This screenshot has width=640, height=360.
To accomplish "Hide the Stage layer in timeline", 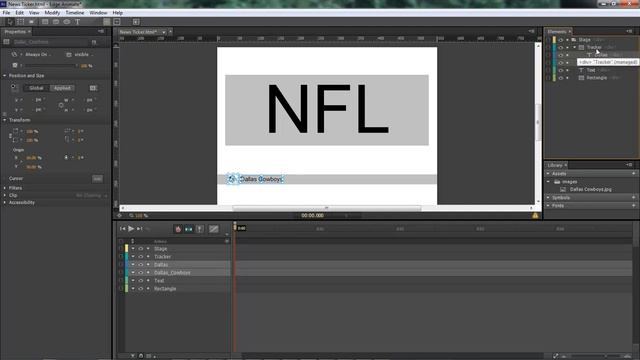I will (x=140, y=249).
